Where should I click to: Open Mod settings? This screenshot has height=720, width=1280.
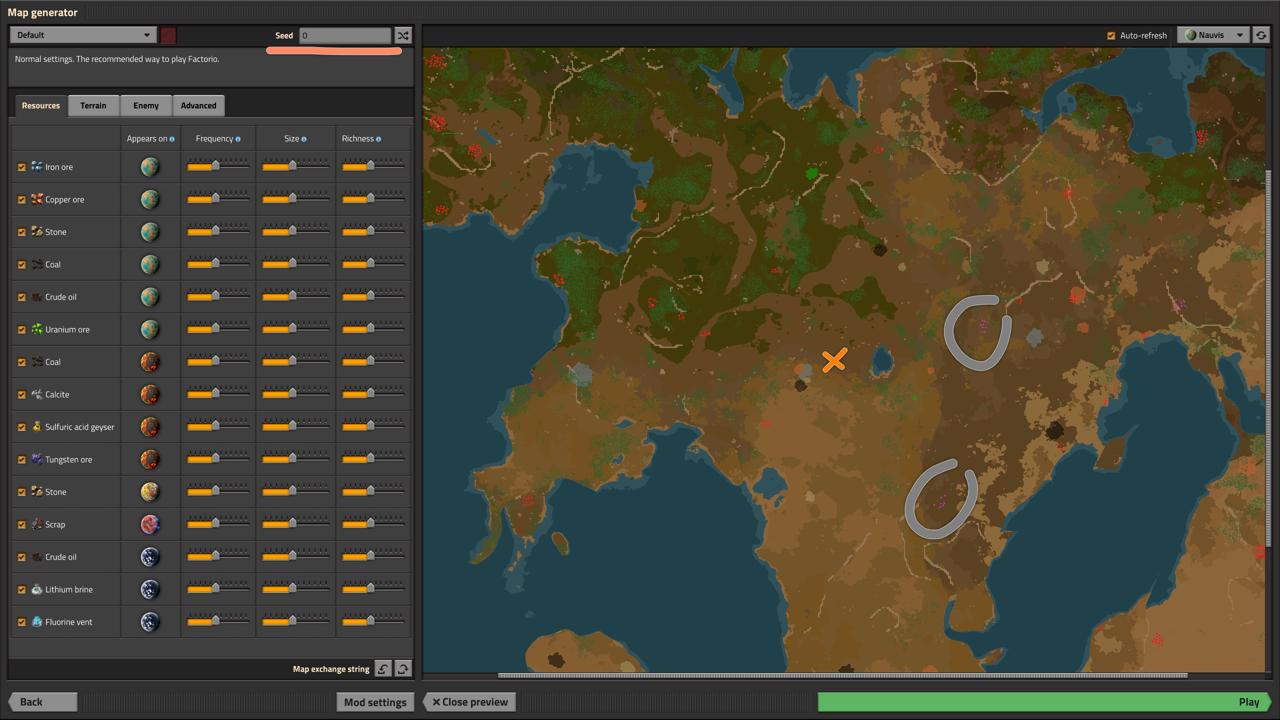(x=375, y=702)
